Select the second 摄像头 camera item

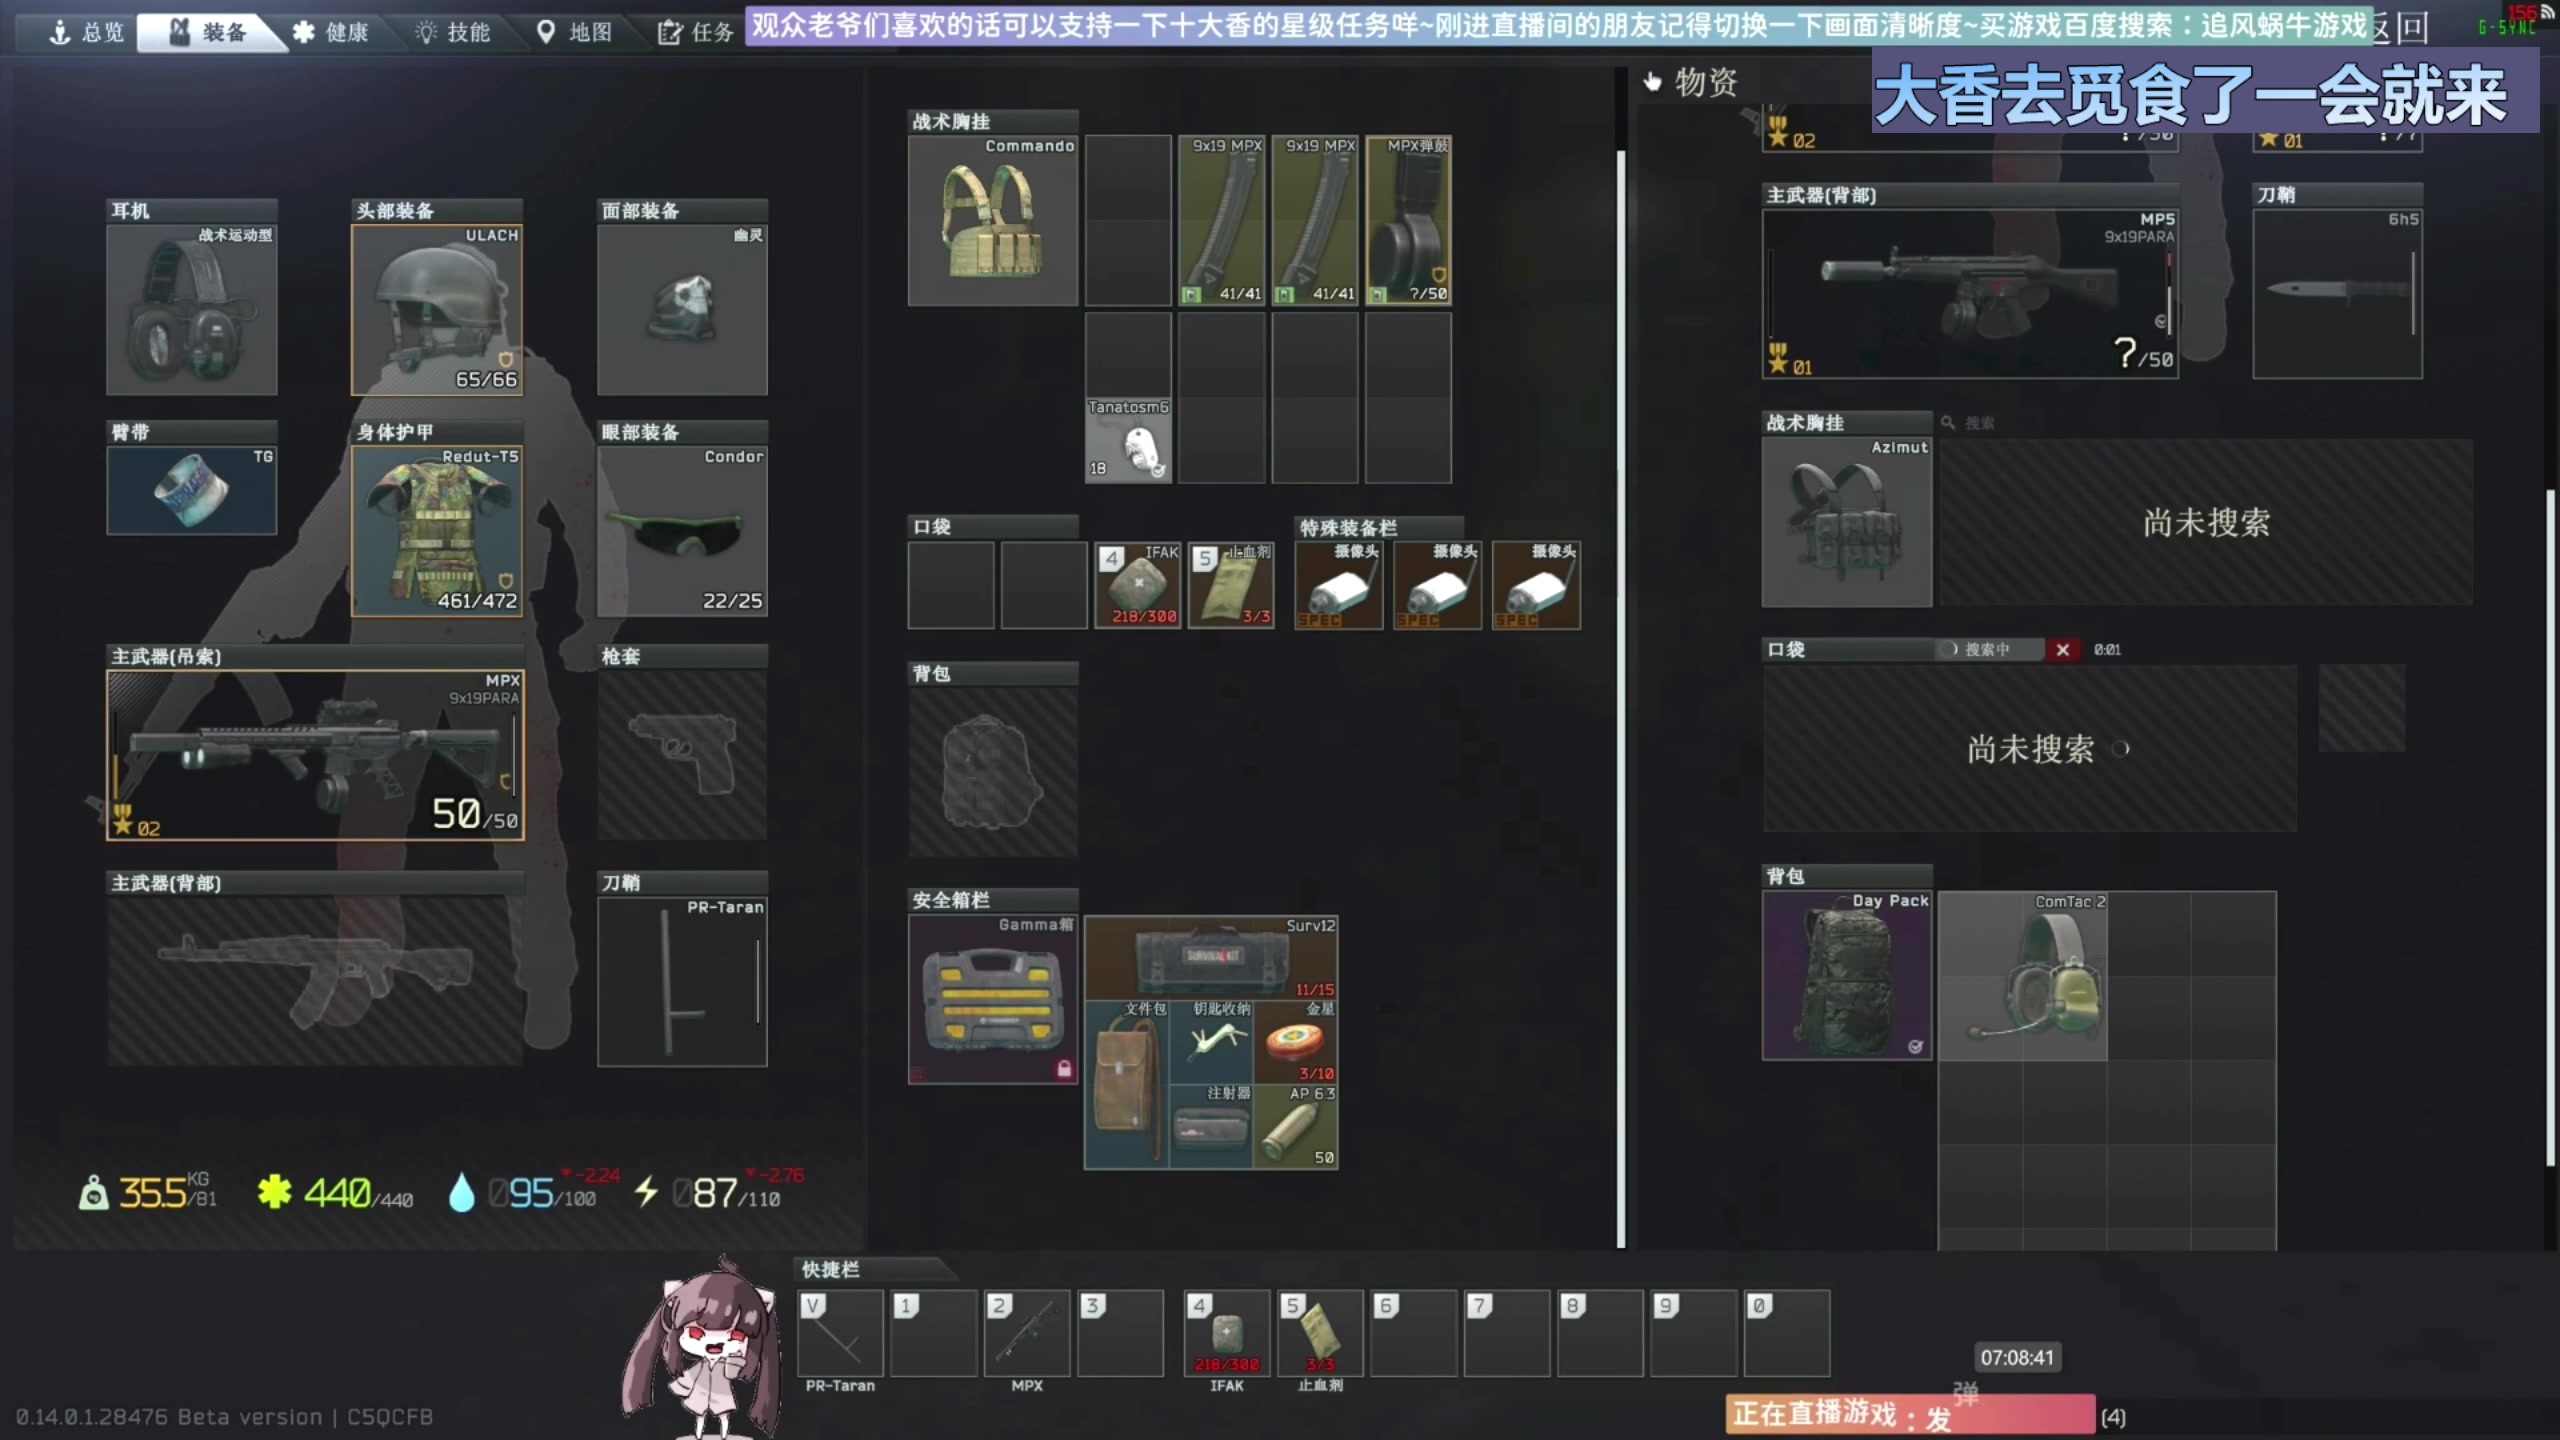coord(1437,585)
